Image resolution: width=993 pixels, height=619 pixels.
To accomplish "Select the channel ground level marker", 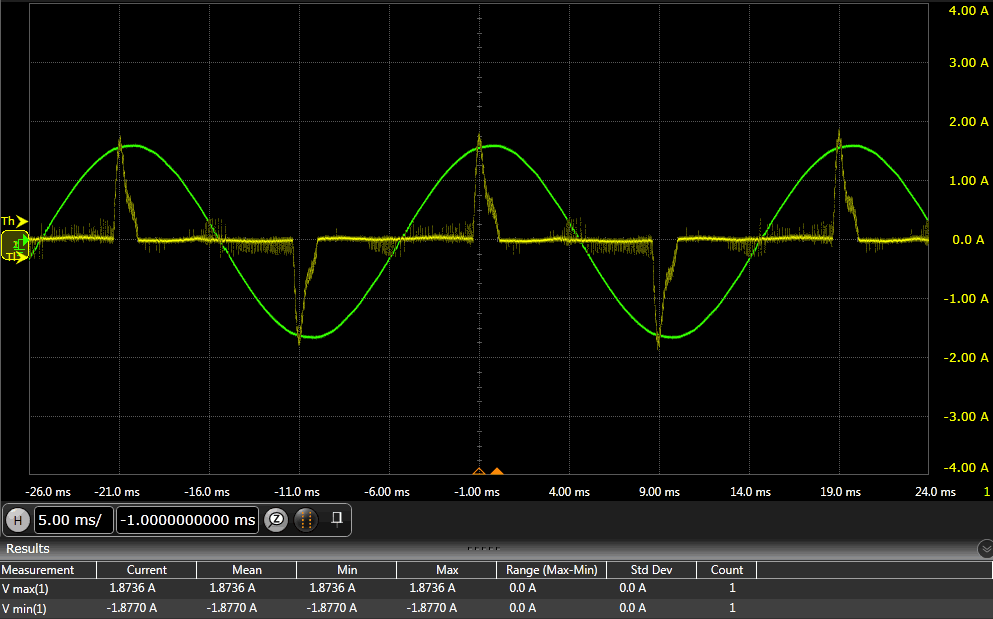I will (x=14, y=241).
